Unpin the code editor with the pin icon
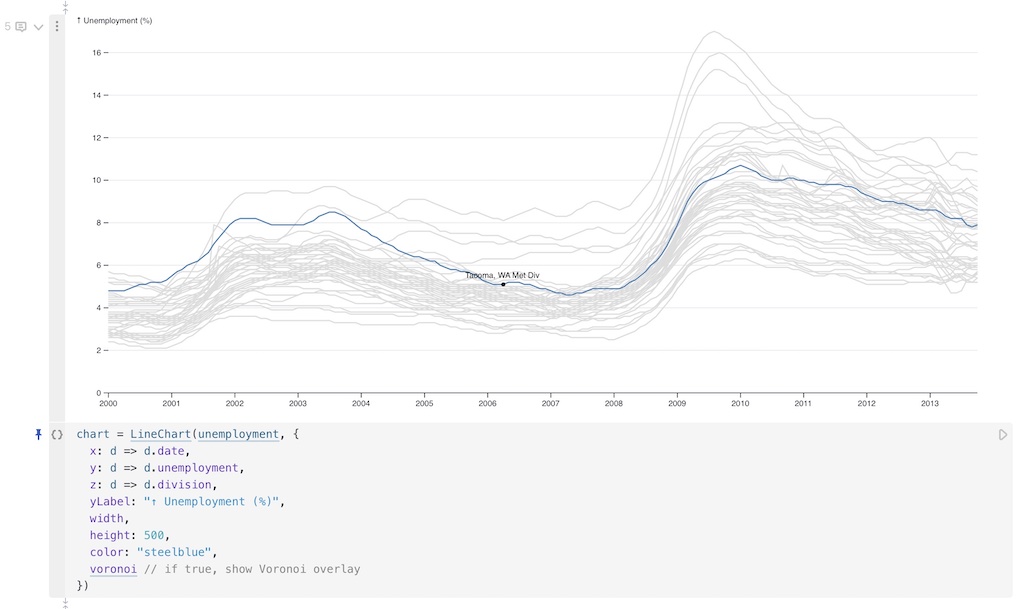 (x=37, y=434)
